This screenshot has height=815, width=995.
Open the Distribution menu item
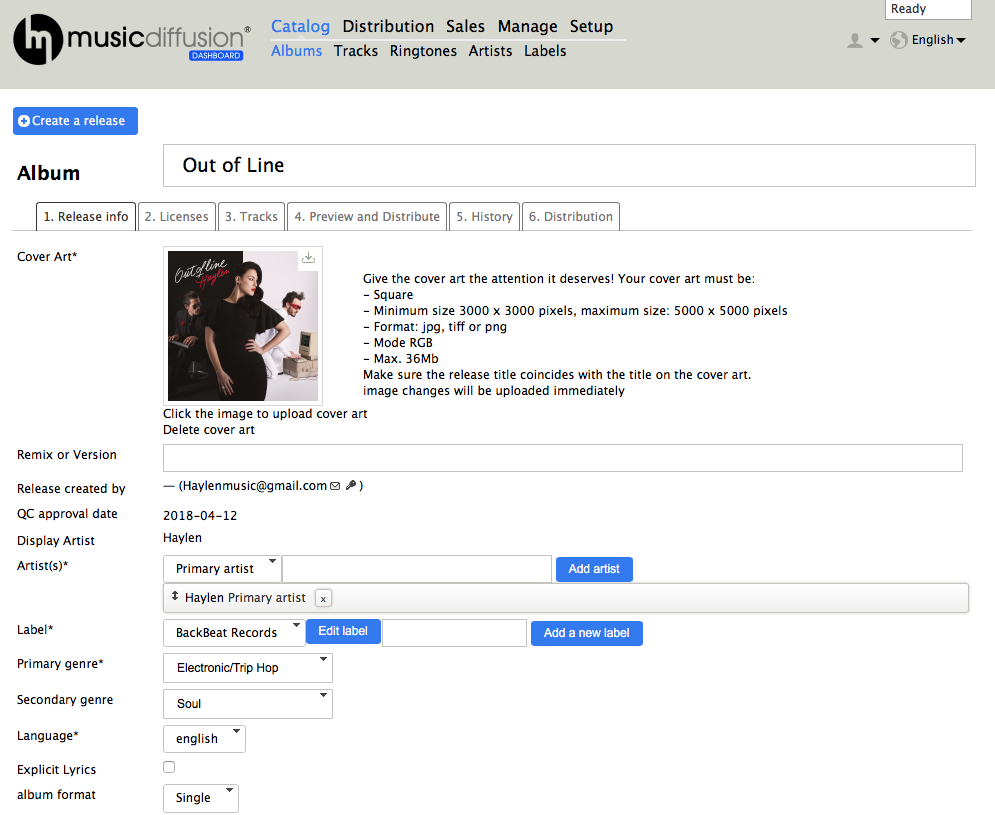tap(388, 26)
